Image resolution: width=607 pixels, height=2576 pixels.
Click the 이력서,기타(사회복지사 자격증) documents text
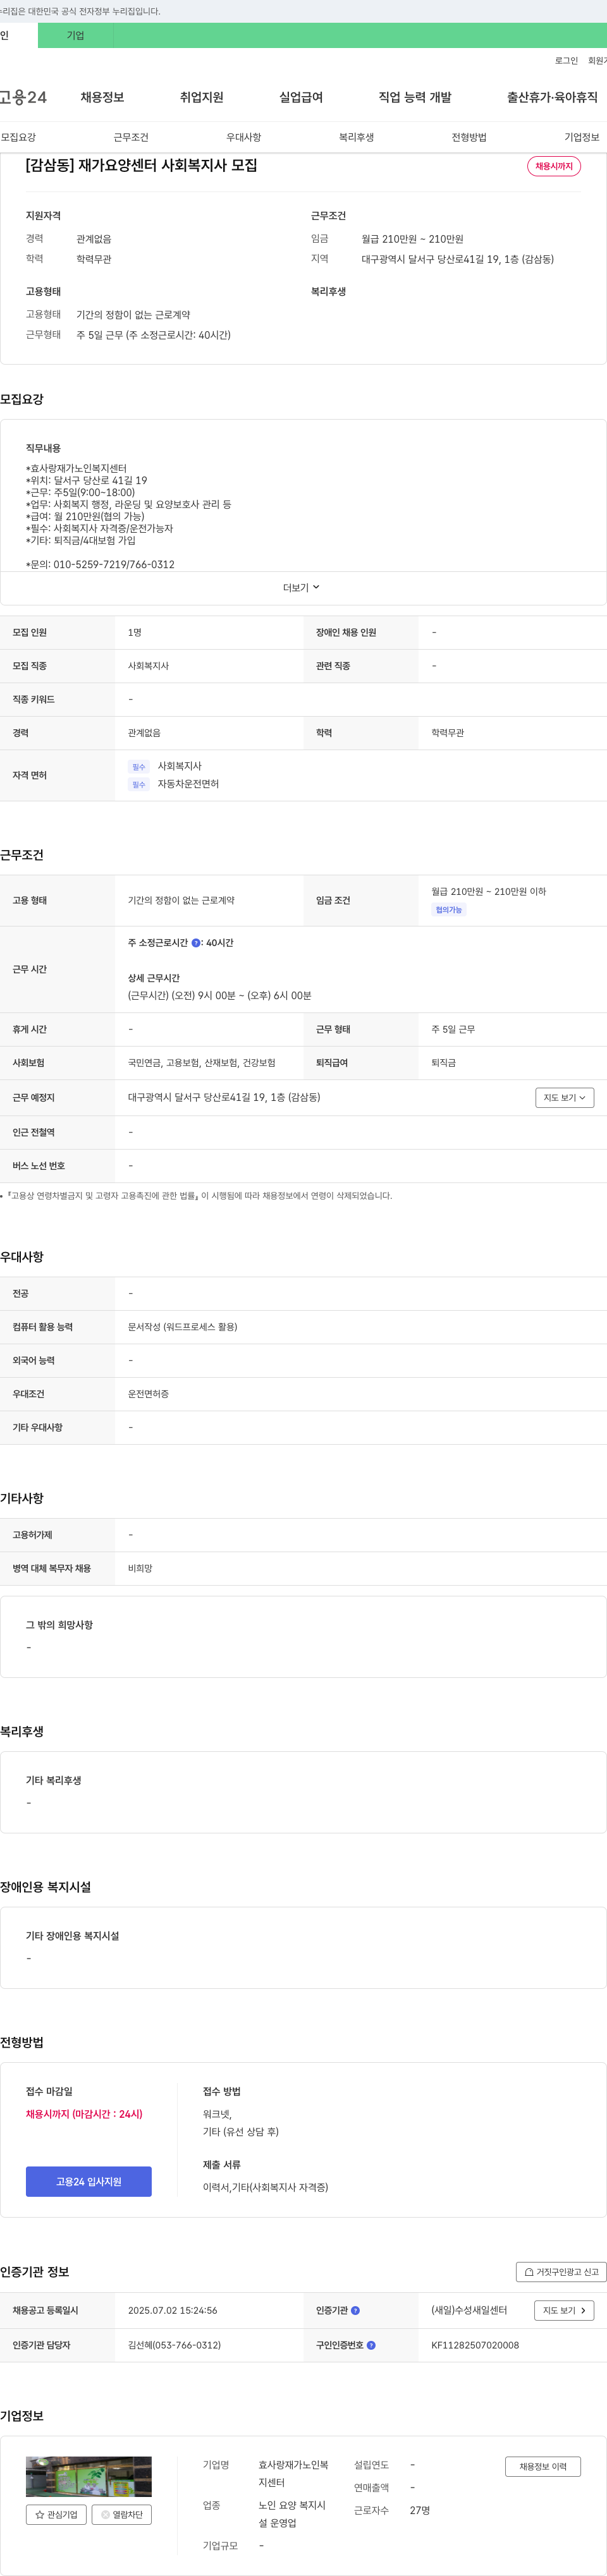pyautogui.click(x=265, y=2187)
